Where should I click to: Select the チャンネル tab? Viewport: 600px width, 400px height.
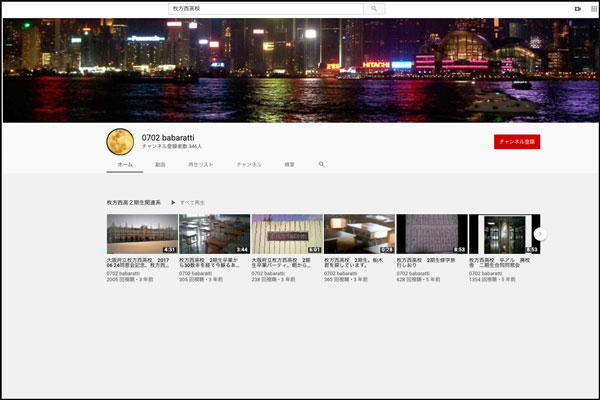click(x=249, y=164)
